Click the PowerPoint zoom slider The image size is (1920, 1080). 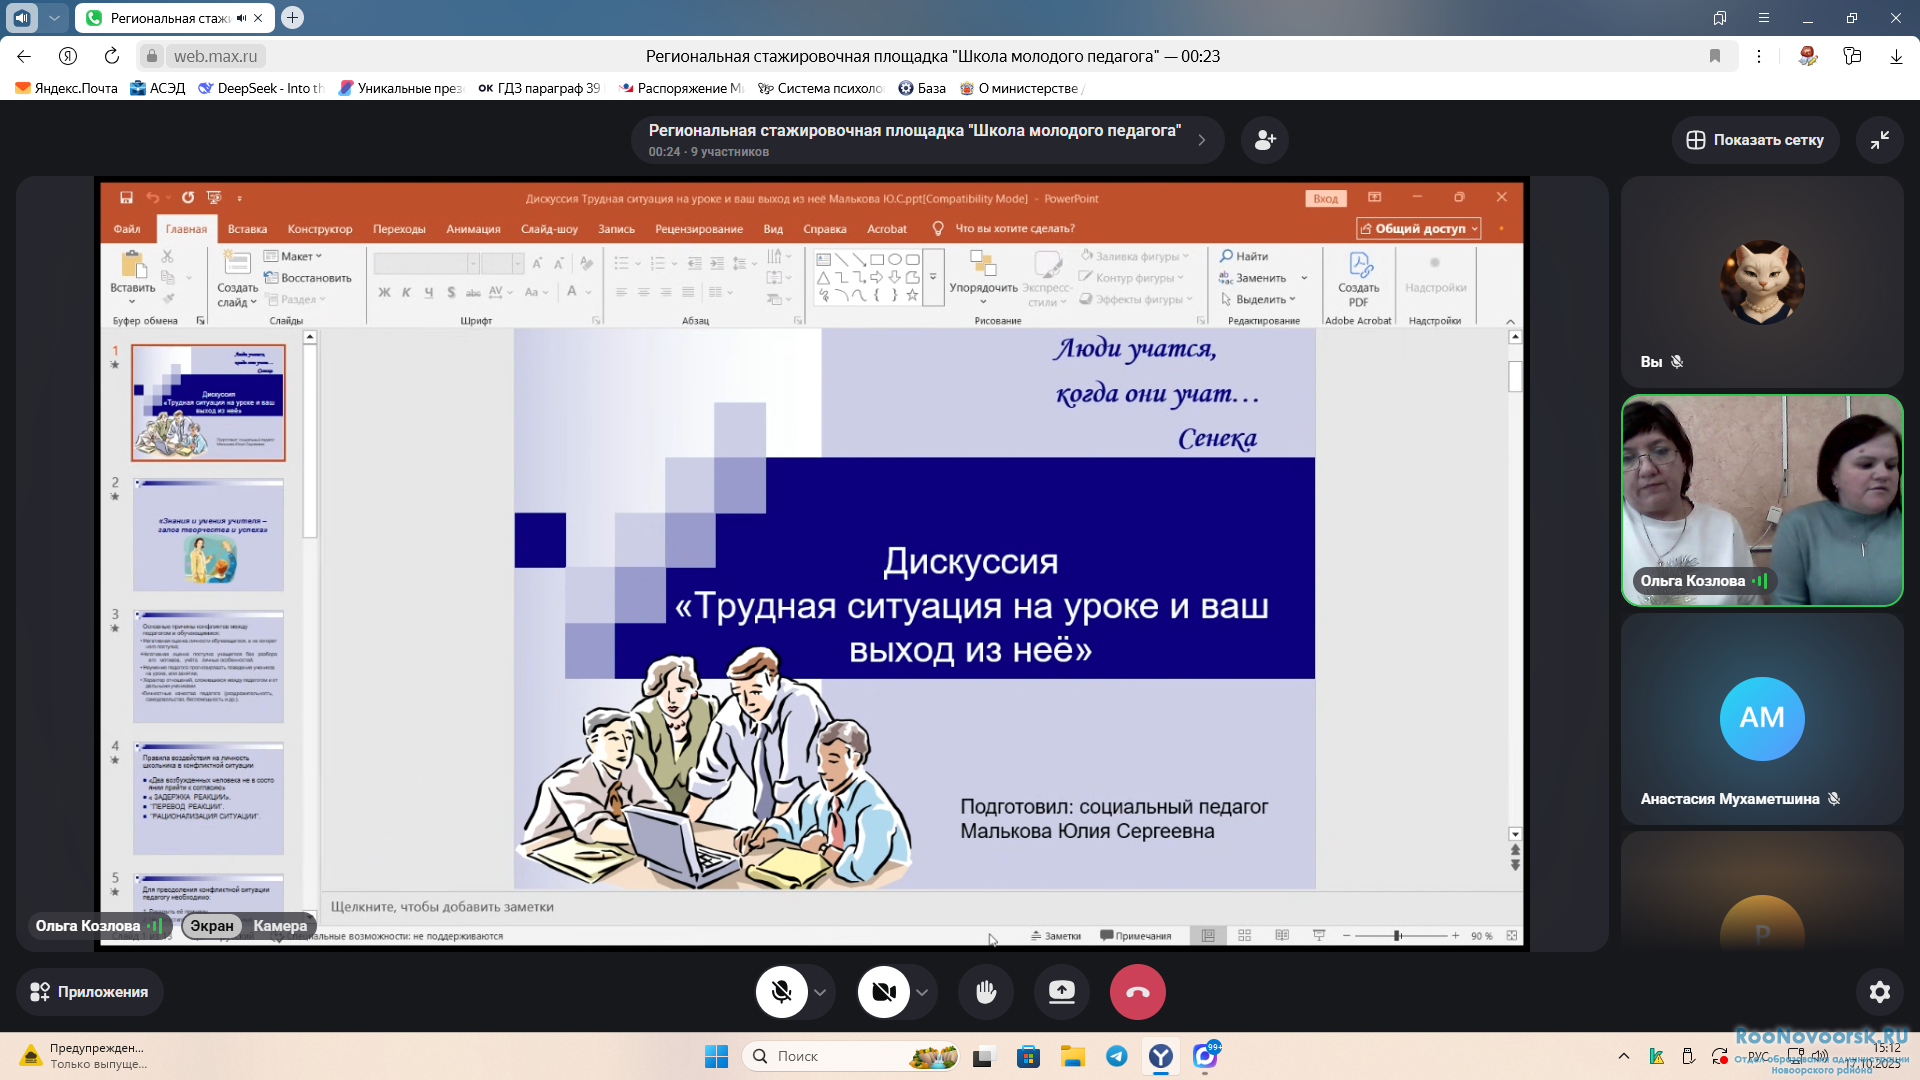(x=1398, y=935)
